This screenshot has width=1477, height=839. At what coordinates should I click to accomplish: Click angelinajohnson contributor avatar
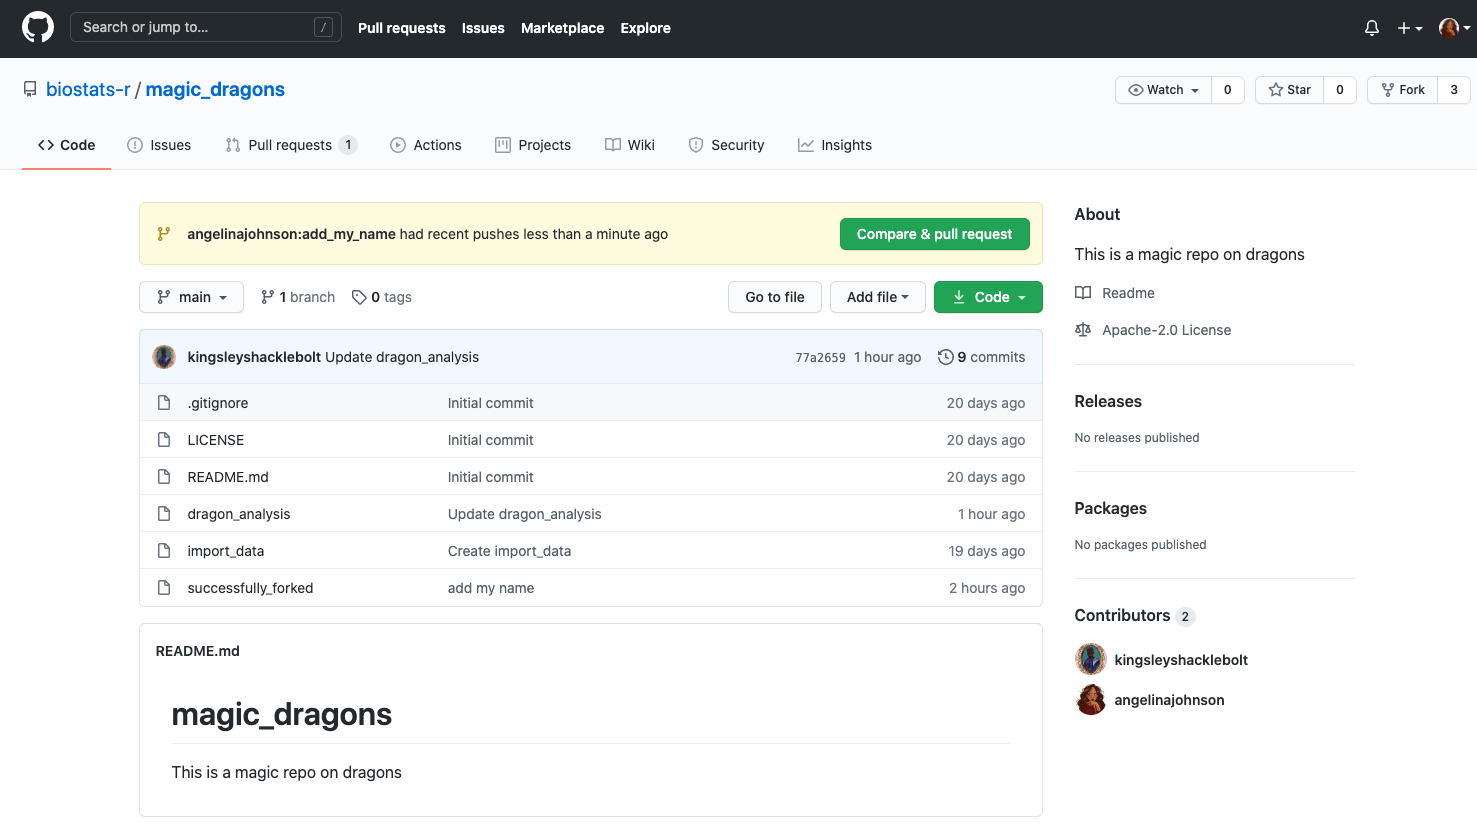tap(1090, 700)
